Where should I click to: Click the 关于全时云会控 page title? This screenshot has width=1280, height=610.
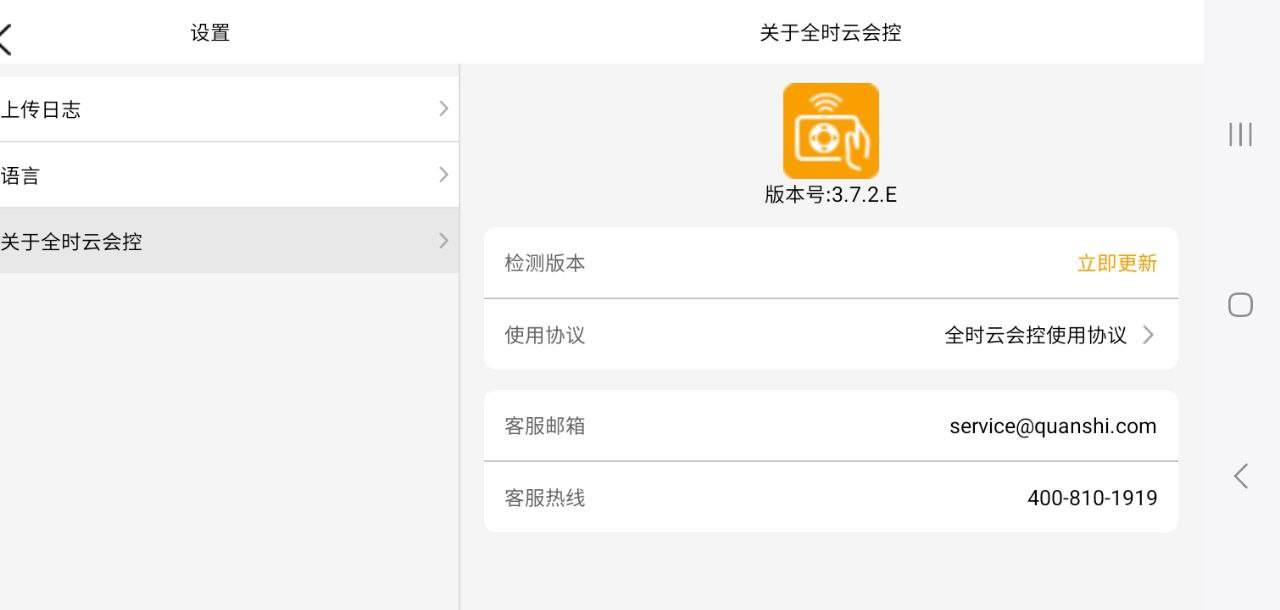tap(831, 33)
